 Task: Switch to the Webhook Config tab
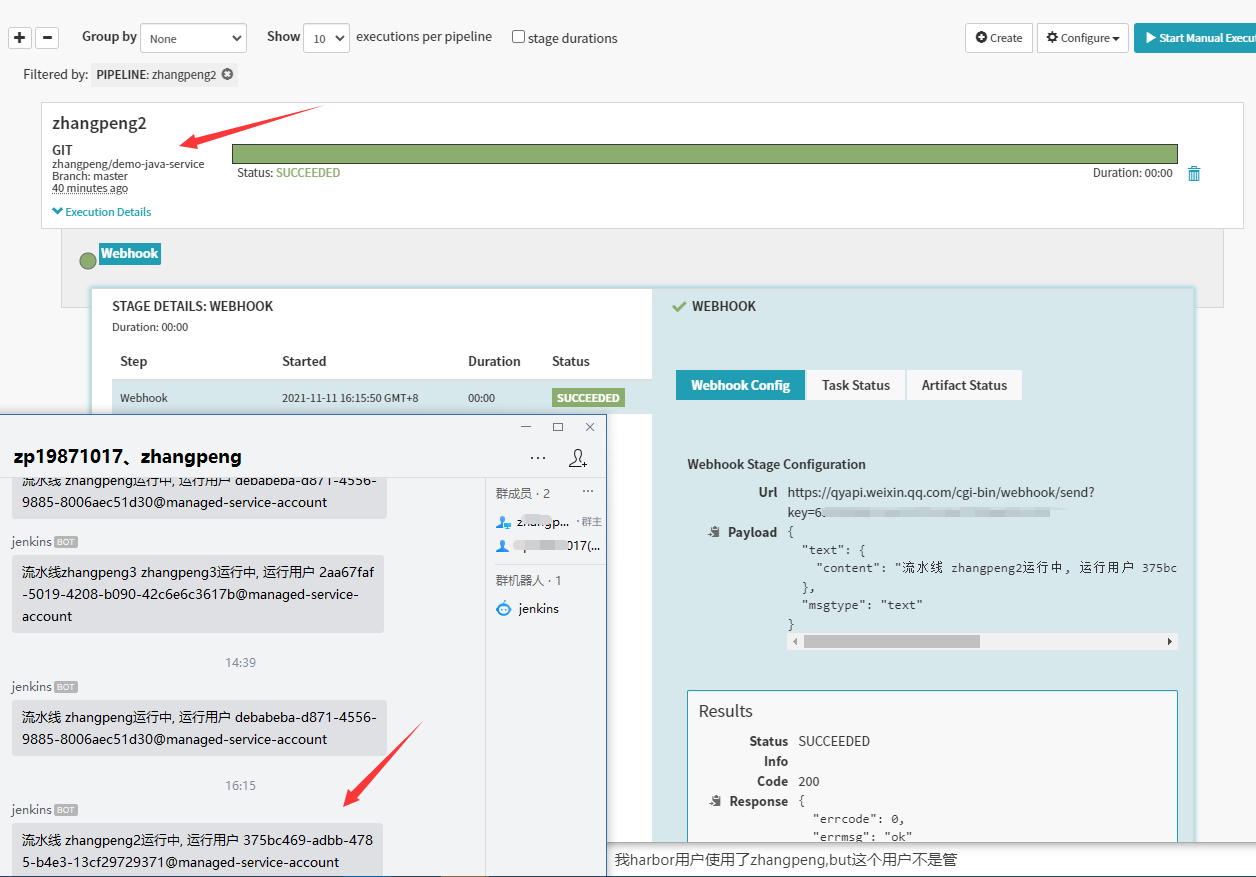pos(740,385)
